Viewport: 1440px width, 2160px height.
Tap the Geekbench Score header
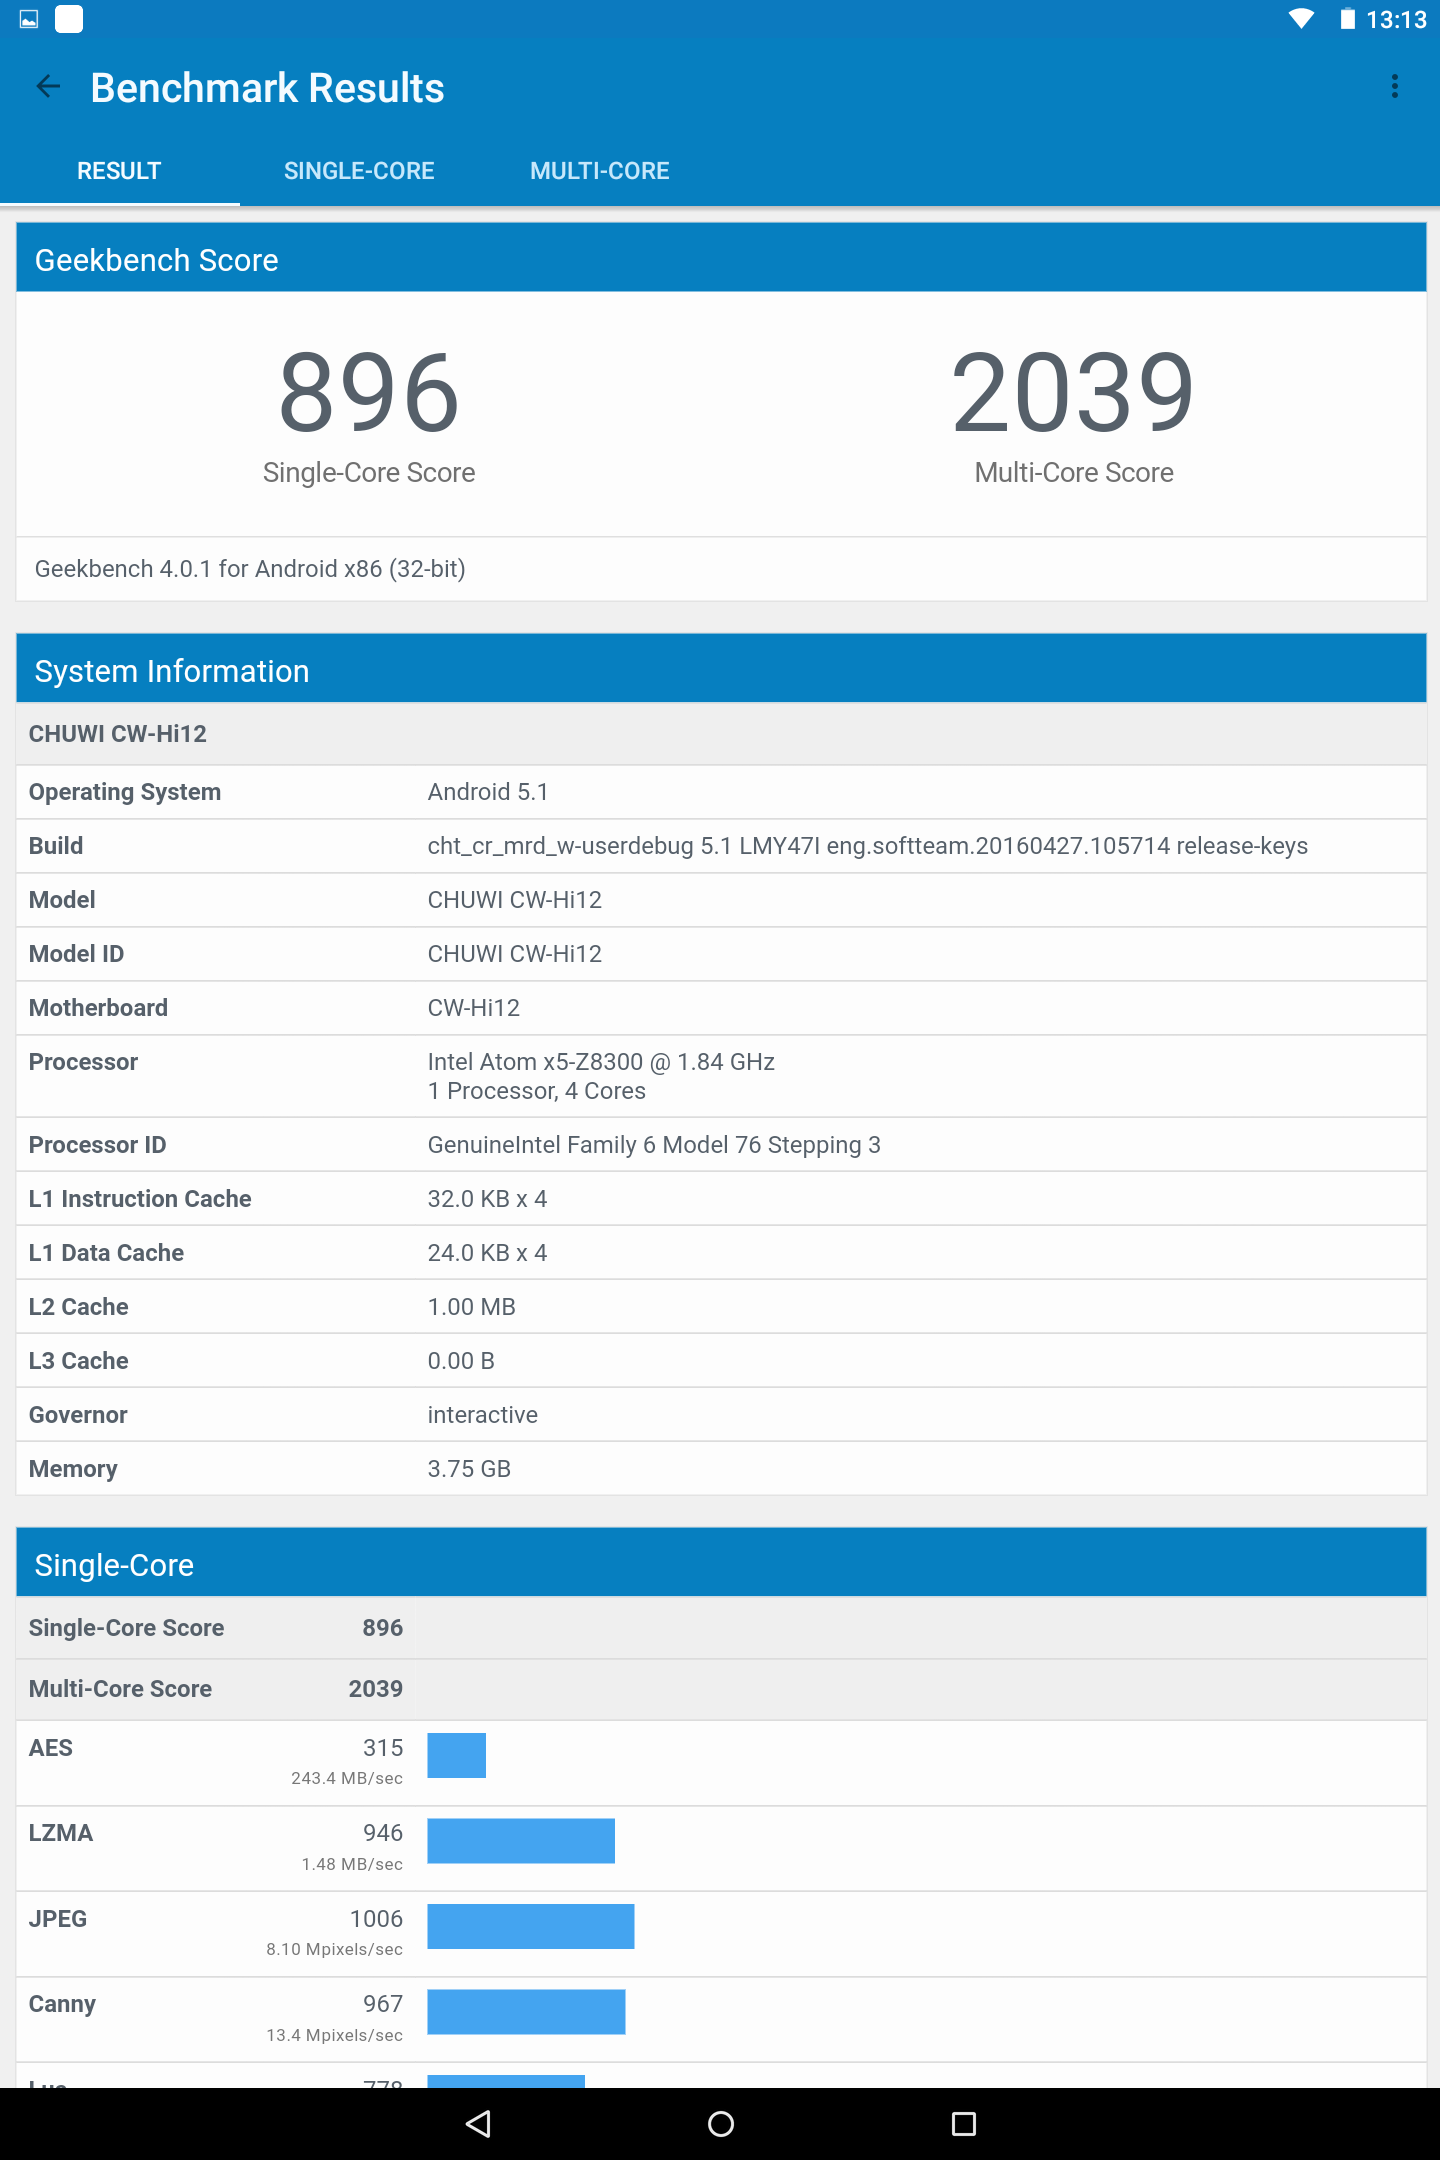pos(721,259)
